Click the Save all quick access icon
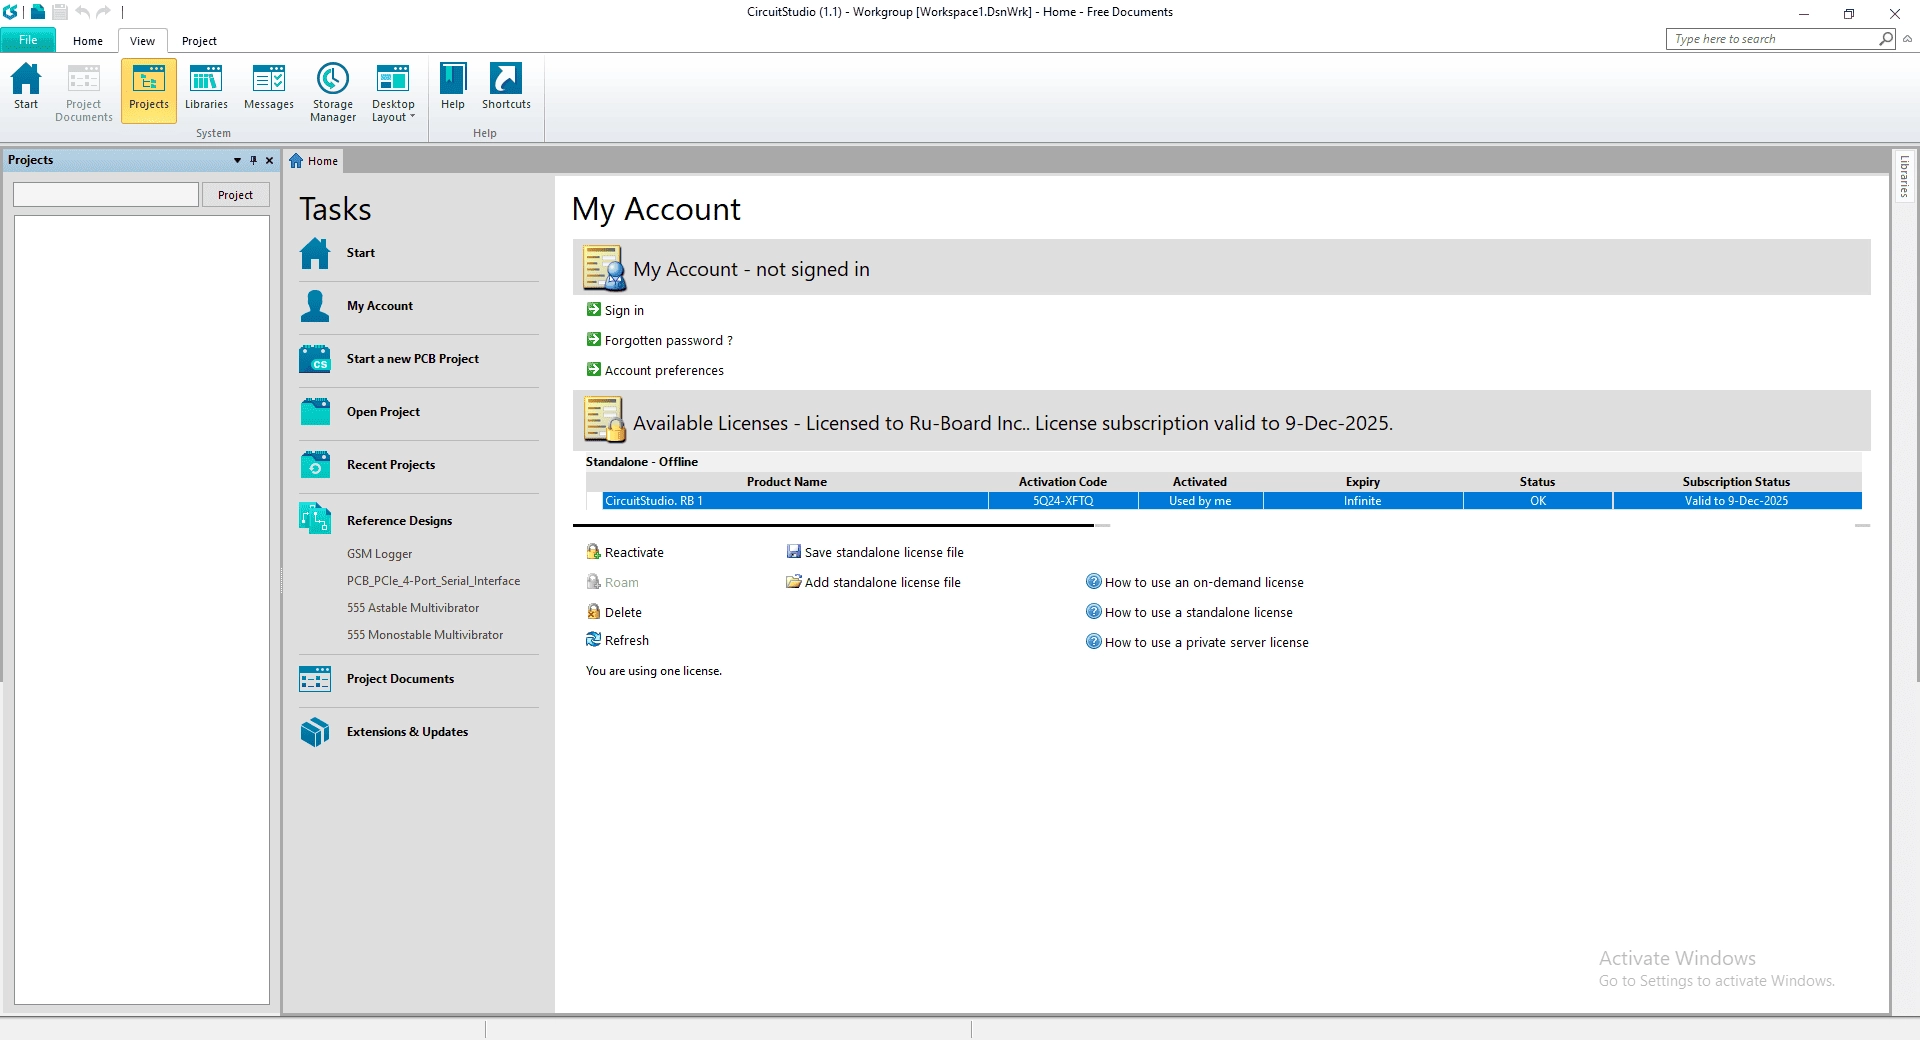This screenshot has width=1920, height=1040. point(60,12)
